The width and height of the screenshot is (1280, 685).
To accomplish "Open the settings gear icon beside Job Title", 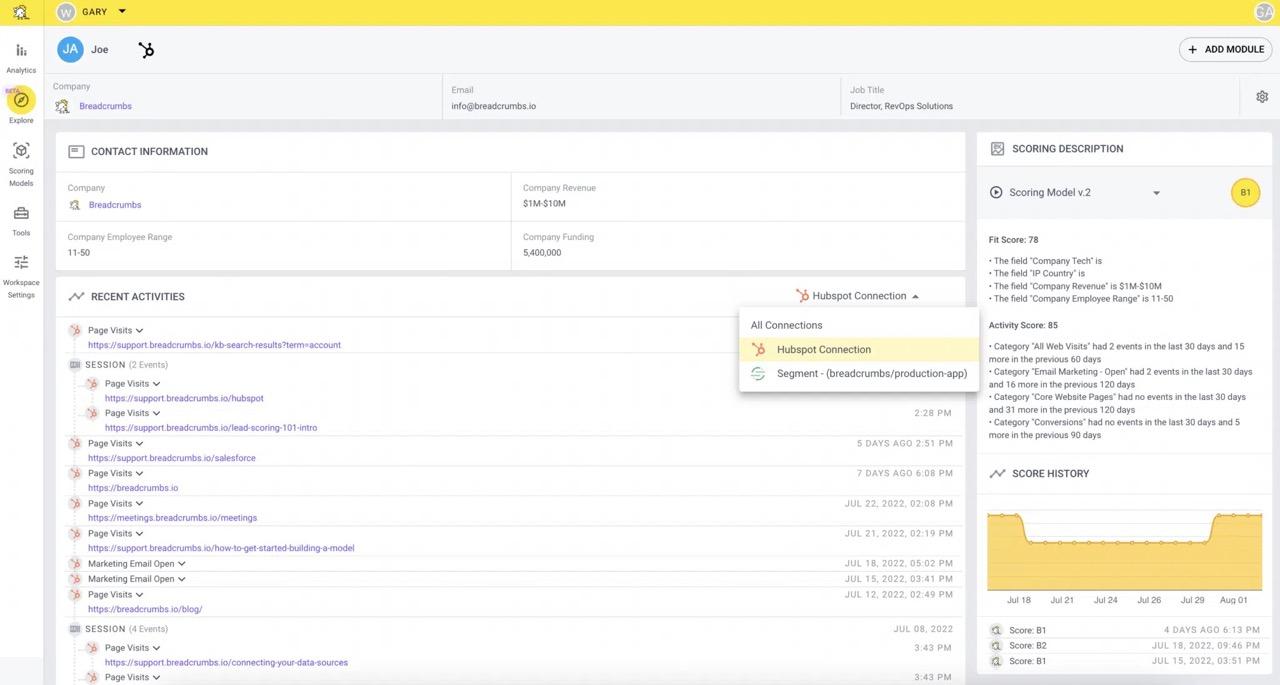I will 1262,97.
